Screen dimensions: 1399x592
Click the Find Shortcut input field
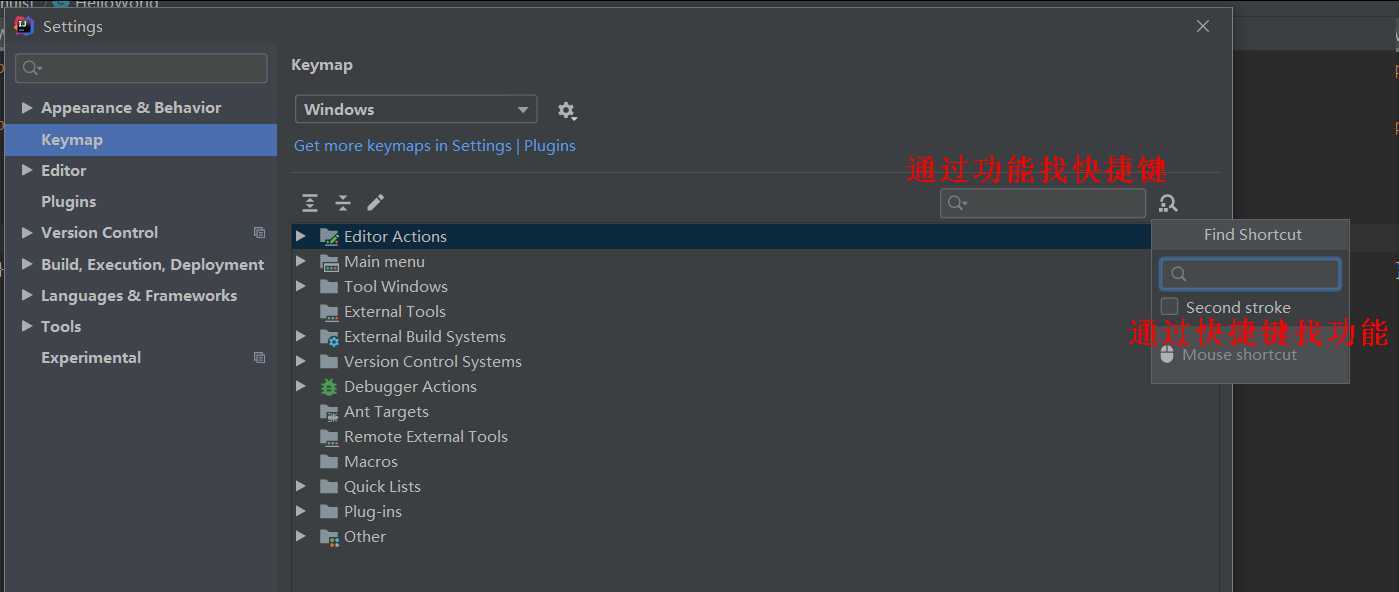coord(1250,274)
